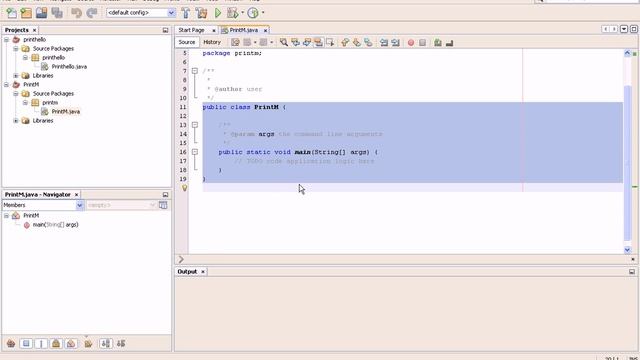
Task: Shift Line Left in the editor toolbar
Action: (384, 42)
